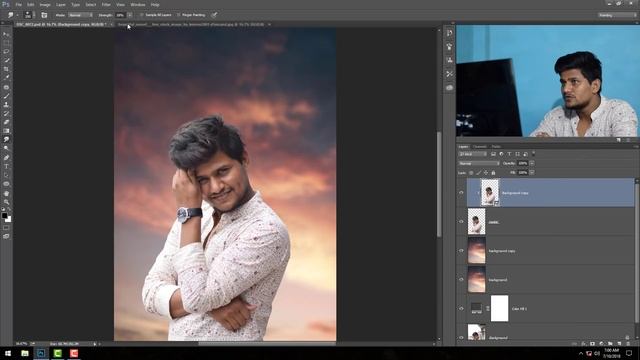Hide the sky Background copy layer
Screen dimensions: 640x360
[x=461, y=251]
